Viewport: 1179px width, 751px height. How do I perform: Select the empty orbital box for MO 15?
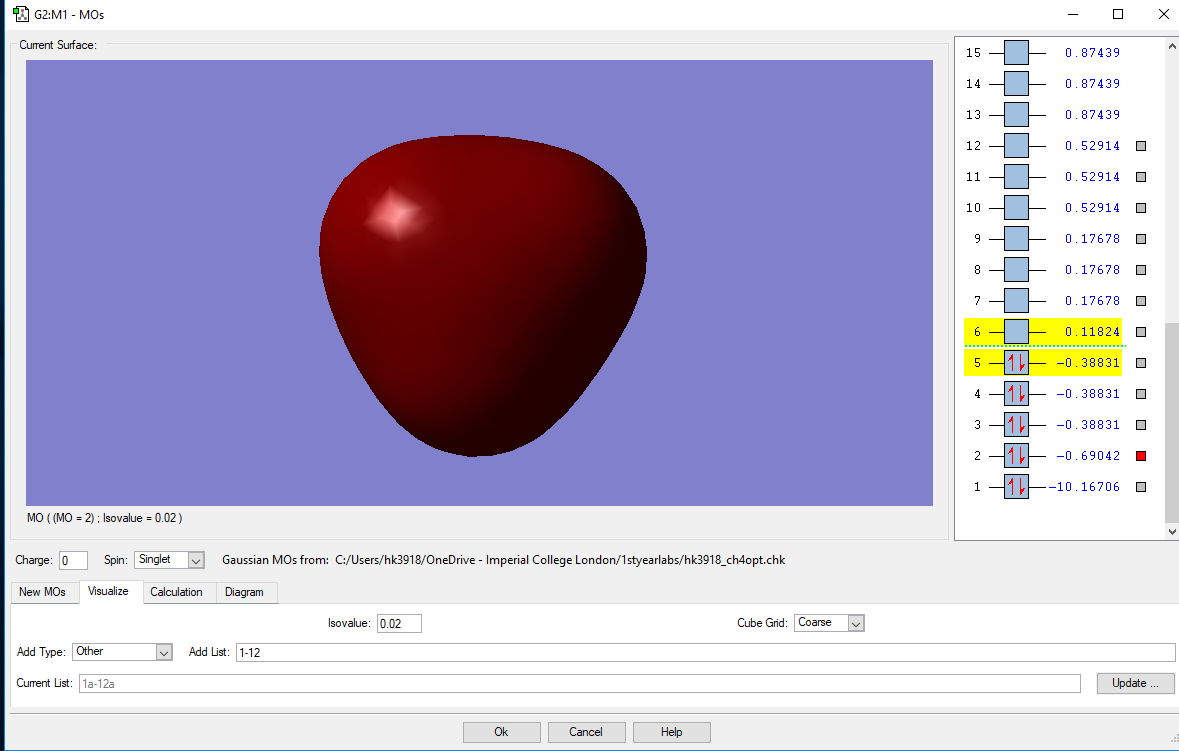click(1016, 53)
